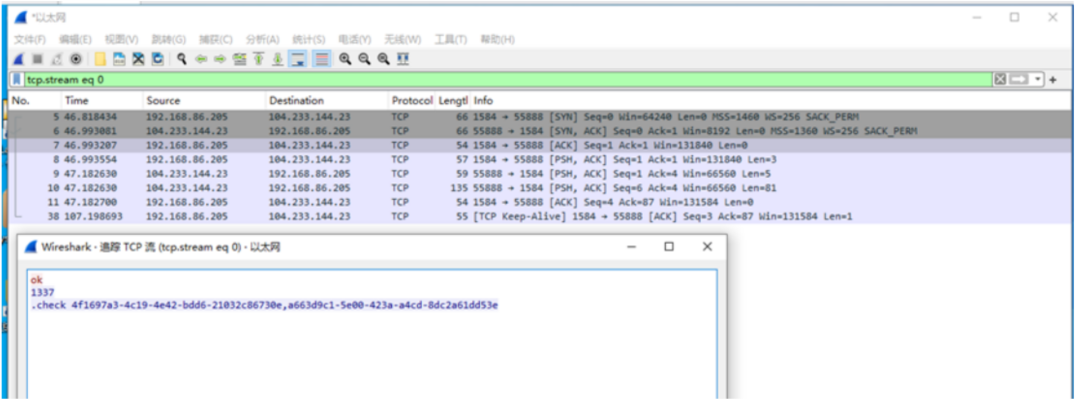Sort by the Time column header
Image resolution: width=1080 pixels, height=406 pixels.
(x=101, y=101)
